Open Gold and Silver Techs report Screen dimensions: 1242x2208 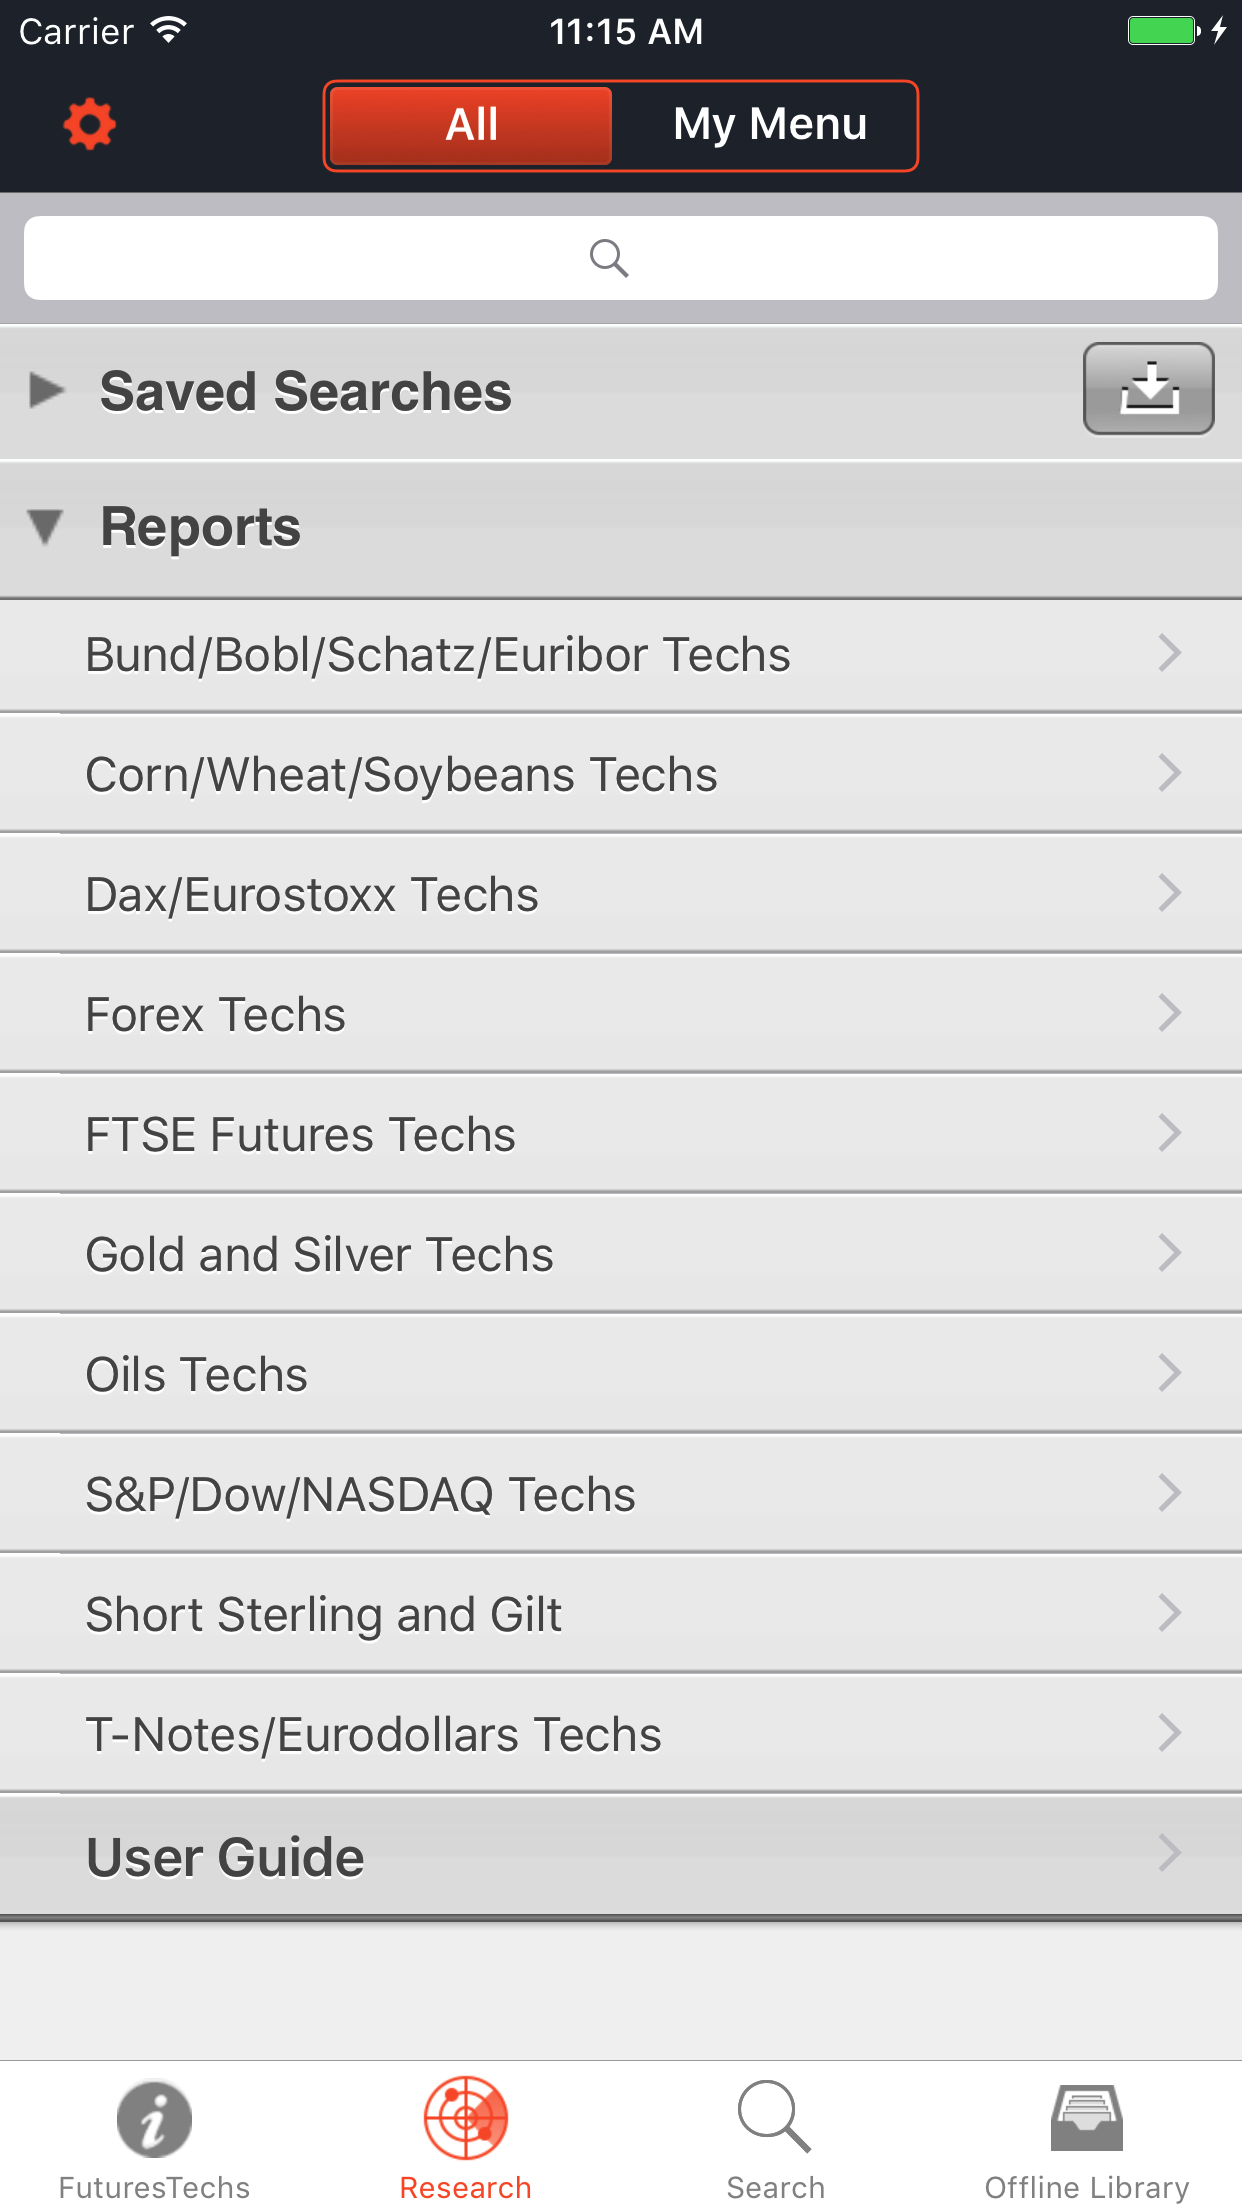[621, 1254]
